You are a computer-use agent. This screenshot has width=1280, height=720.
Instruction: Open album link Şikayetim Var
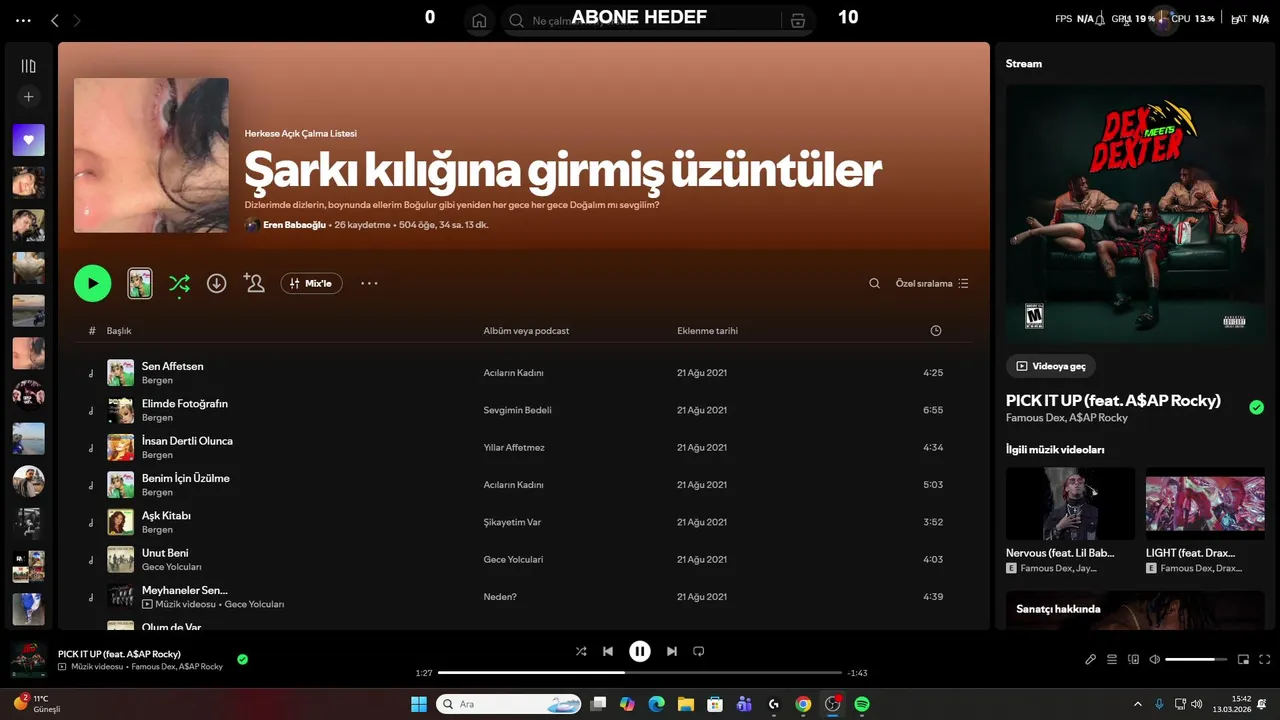click(512, 522)
